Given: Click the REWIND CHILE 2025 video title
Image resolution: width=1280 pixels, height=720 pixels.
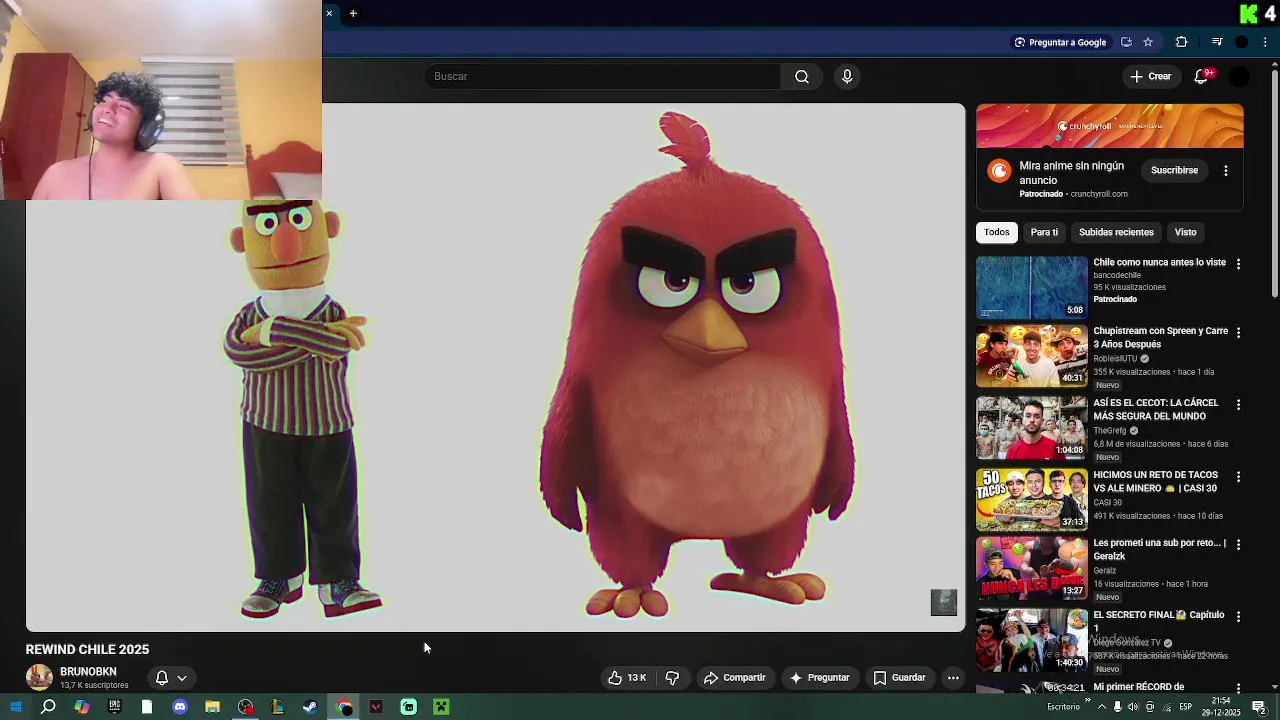Looking at the screenshot, I should click(87, 649).
